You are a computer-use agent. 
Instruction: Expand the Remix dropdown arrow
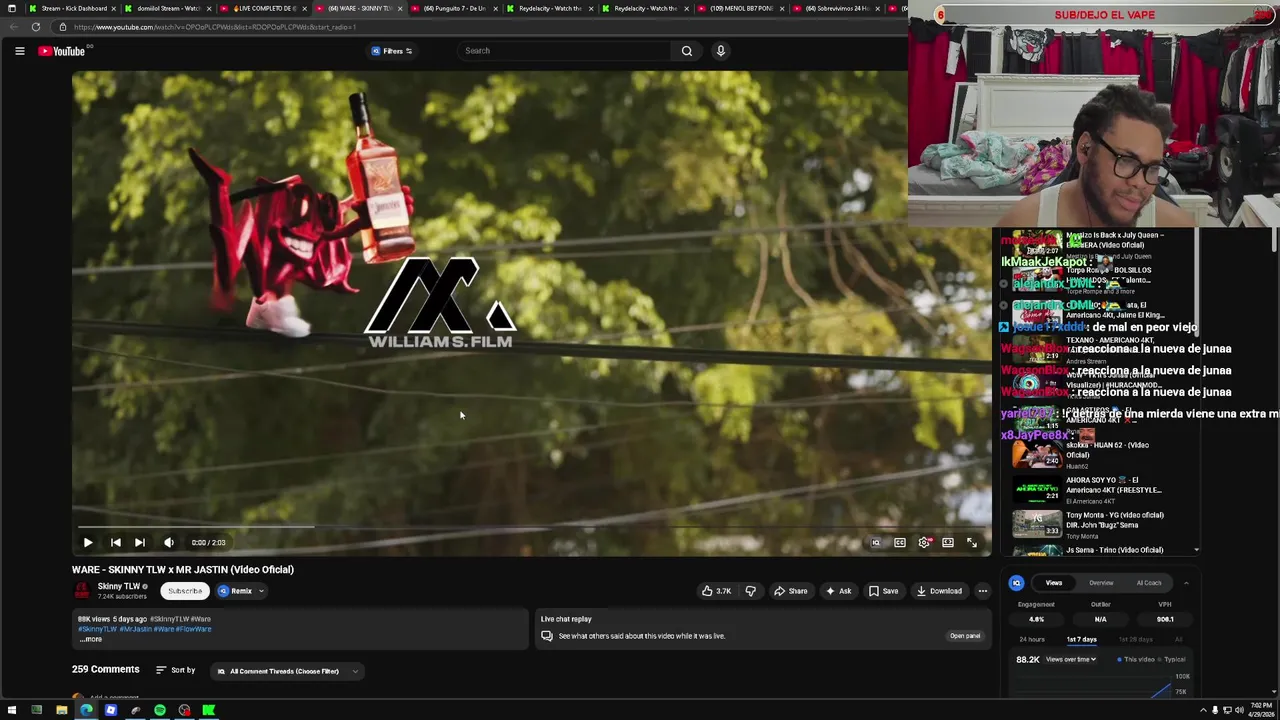(x=262, y=591)
